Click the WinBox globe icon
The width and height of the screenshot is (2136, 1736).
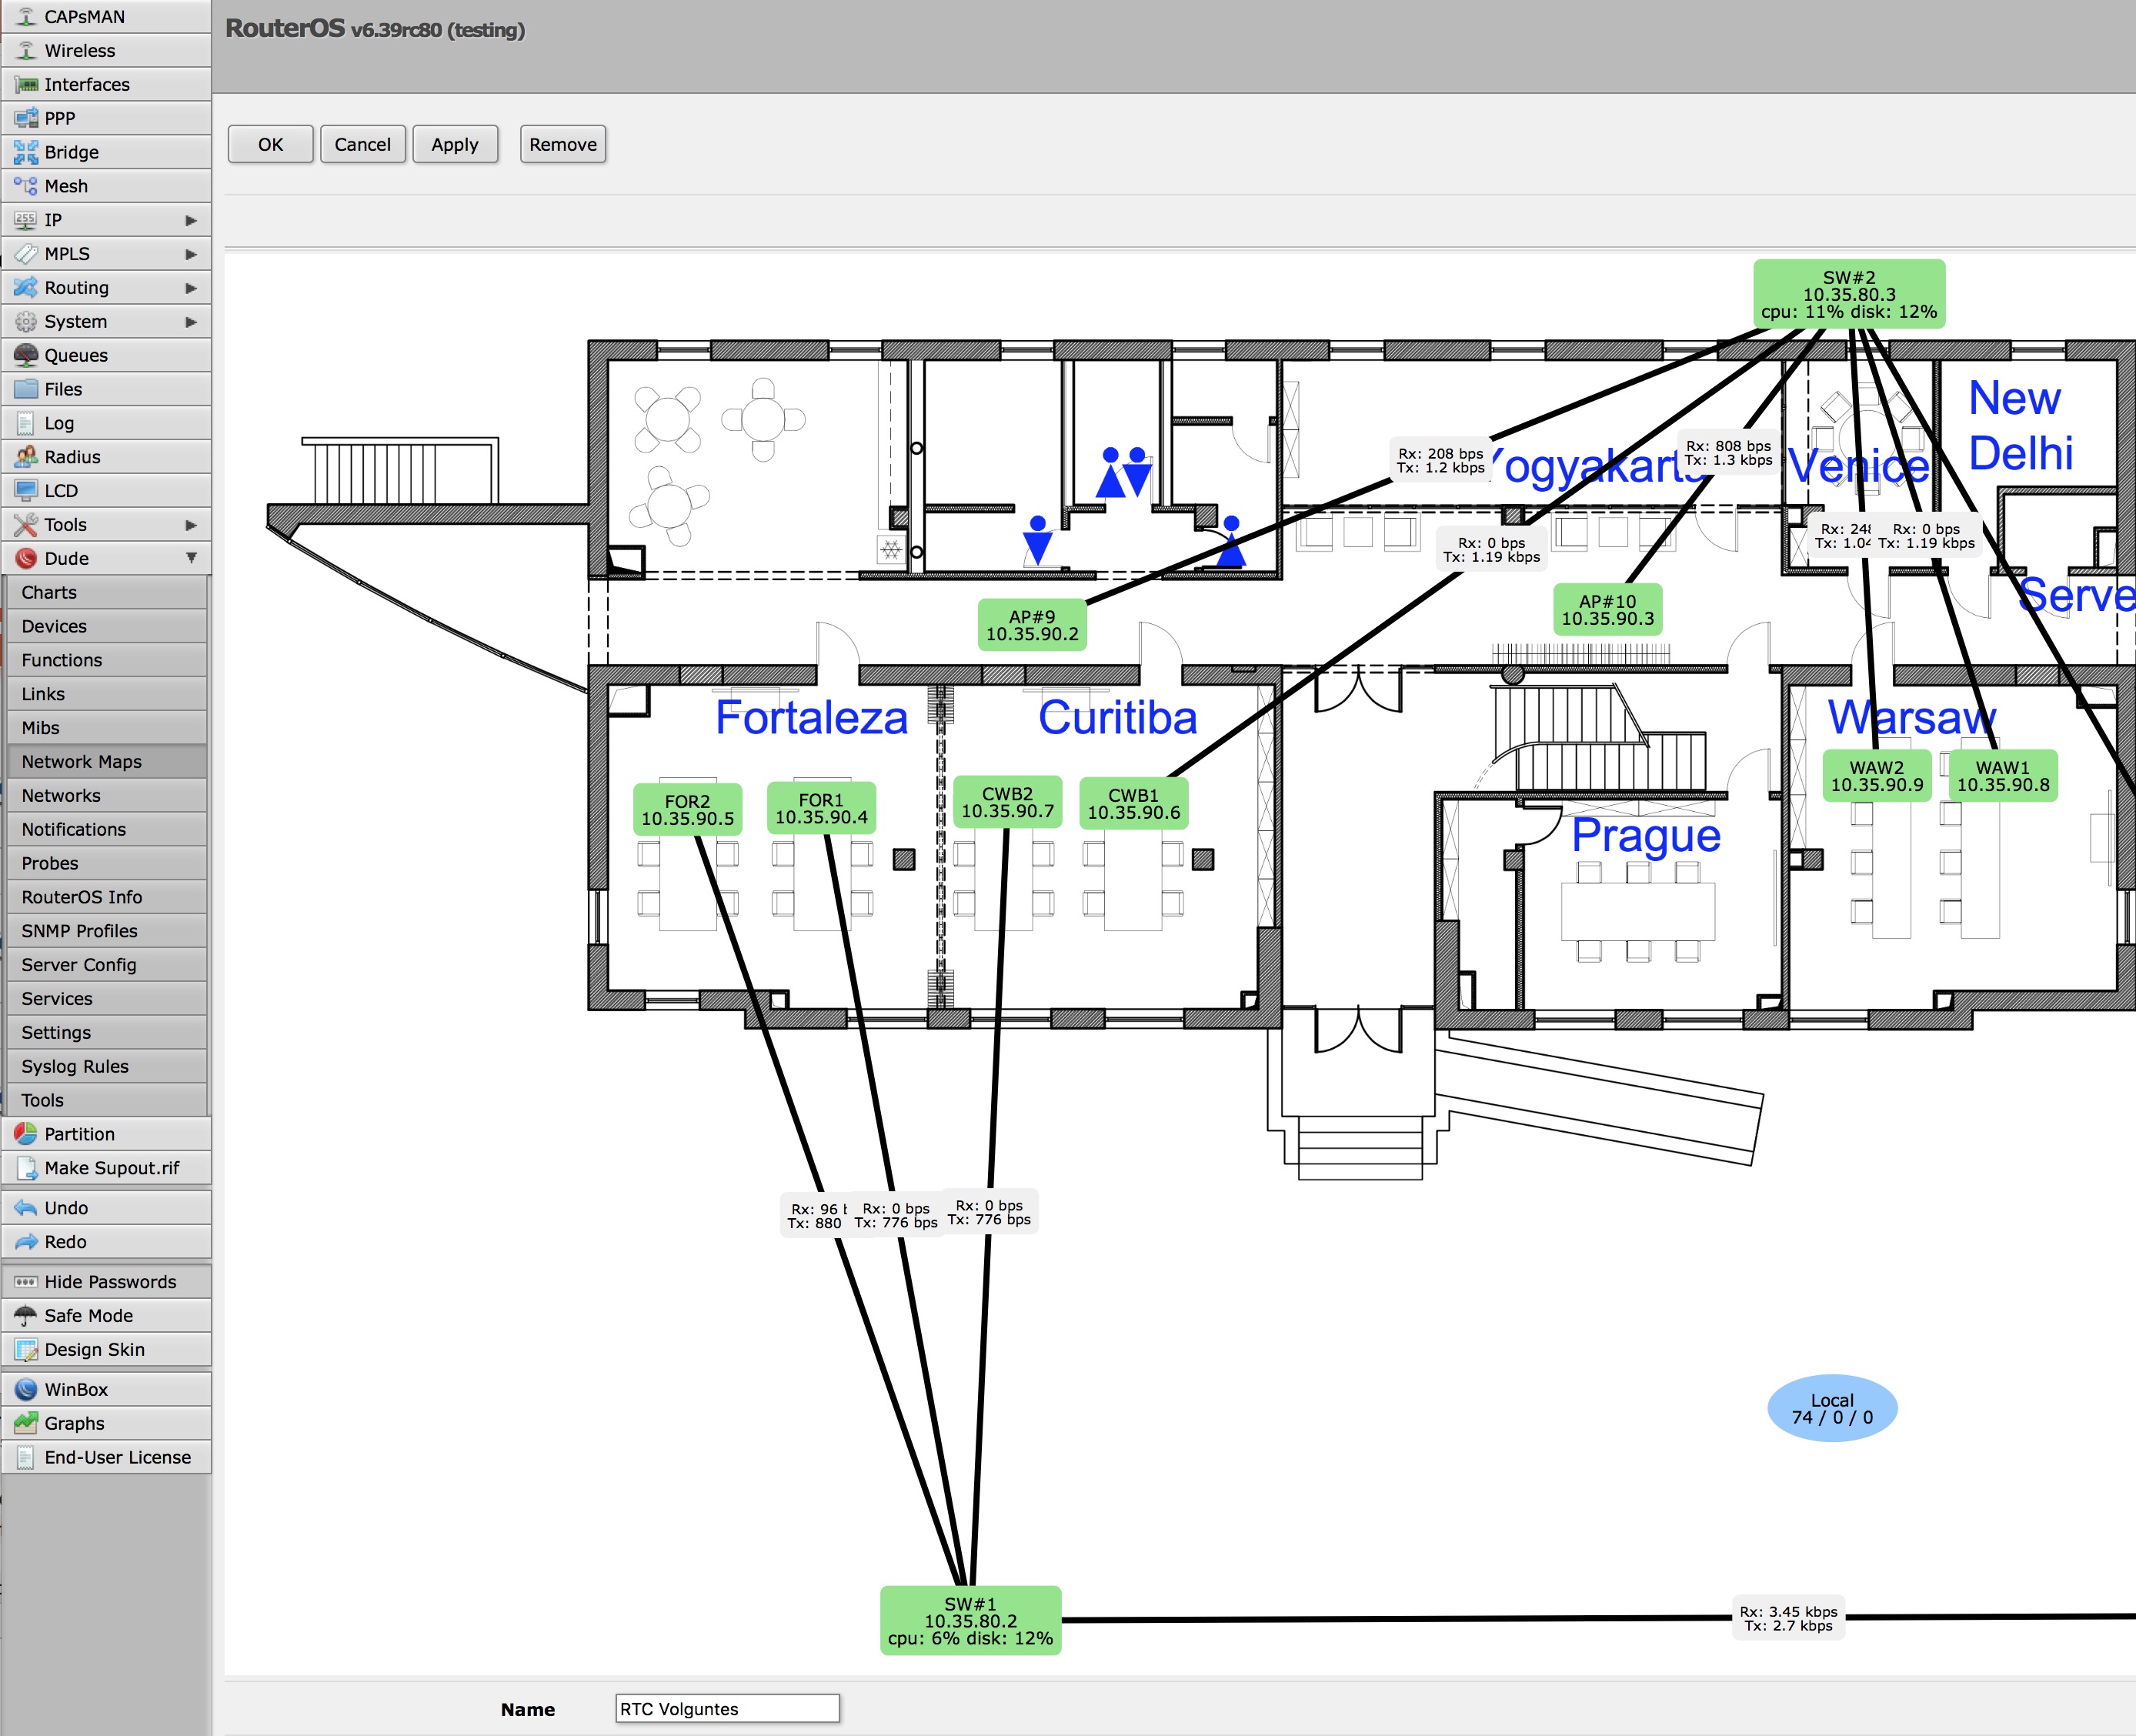[26, 1389]
